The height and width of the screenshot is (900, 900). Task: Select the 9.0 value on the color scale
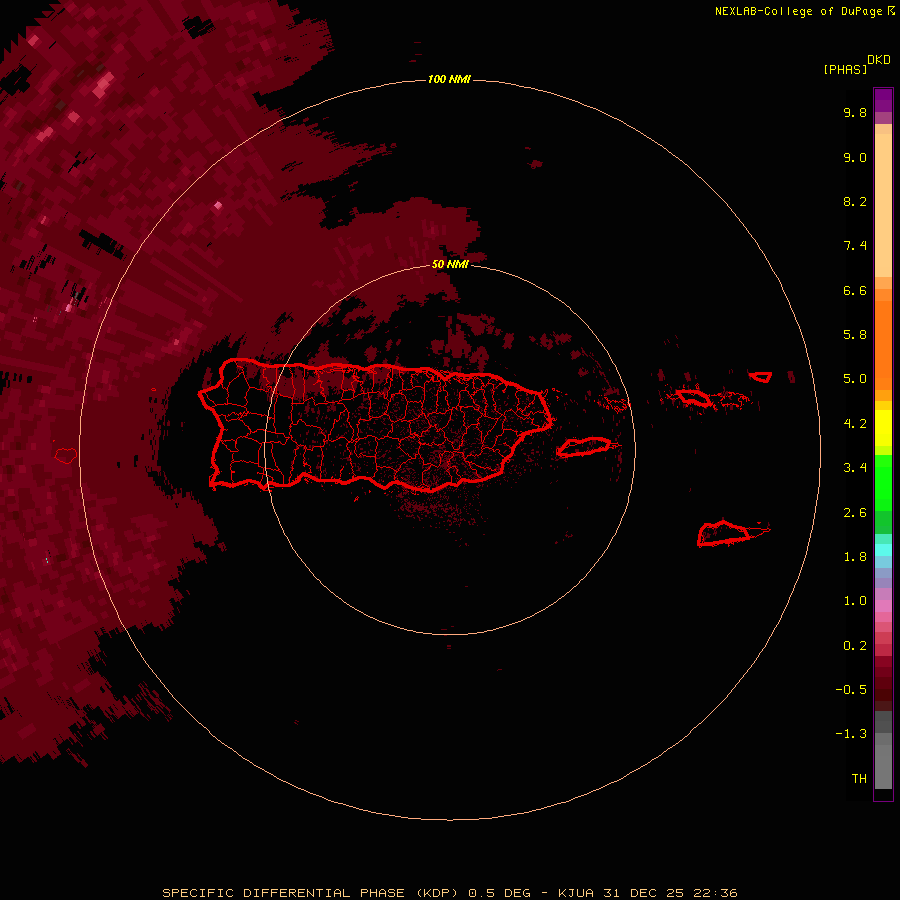(855, 157)
